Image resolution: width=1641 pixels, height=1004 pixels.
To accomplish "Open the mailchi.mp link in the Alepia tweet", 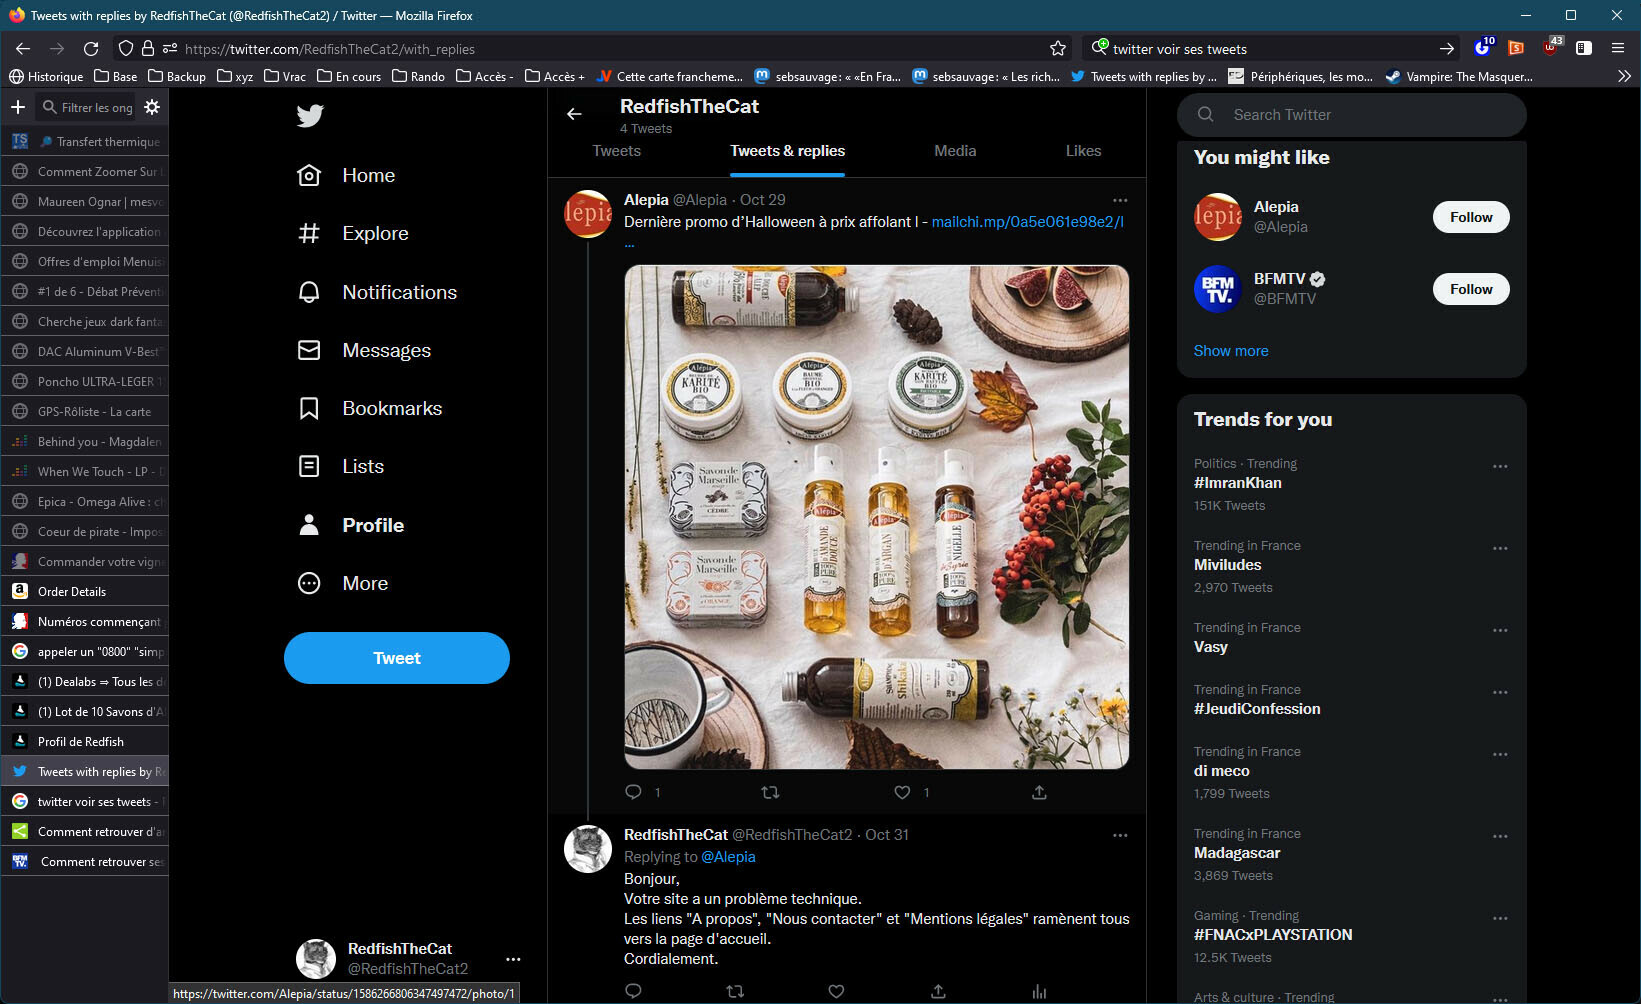I will click(1027, 222).
